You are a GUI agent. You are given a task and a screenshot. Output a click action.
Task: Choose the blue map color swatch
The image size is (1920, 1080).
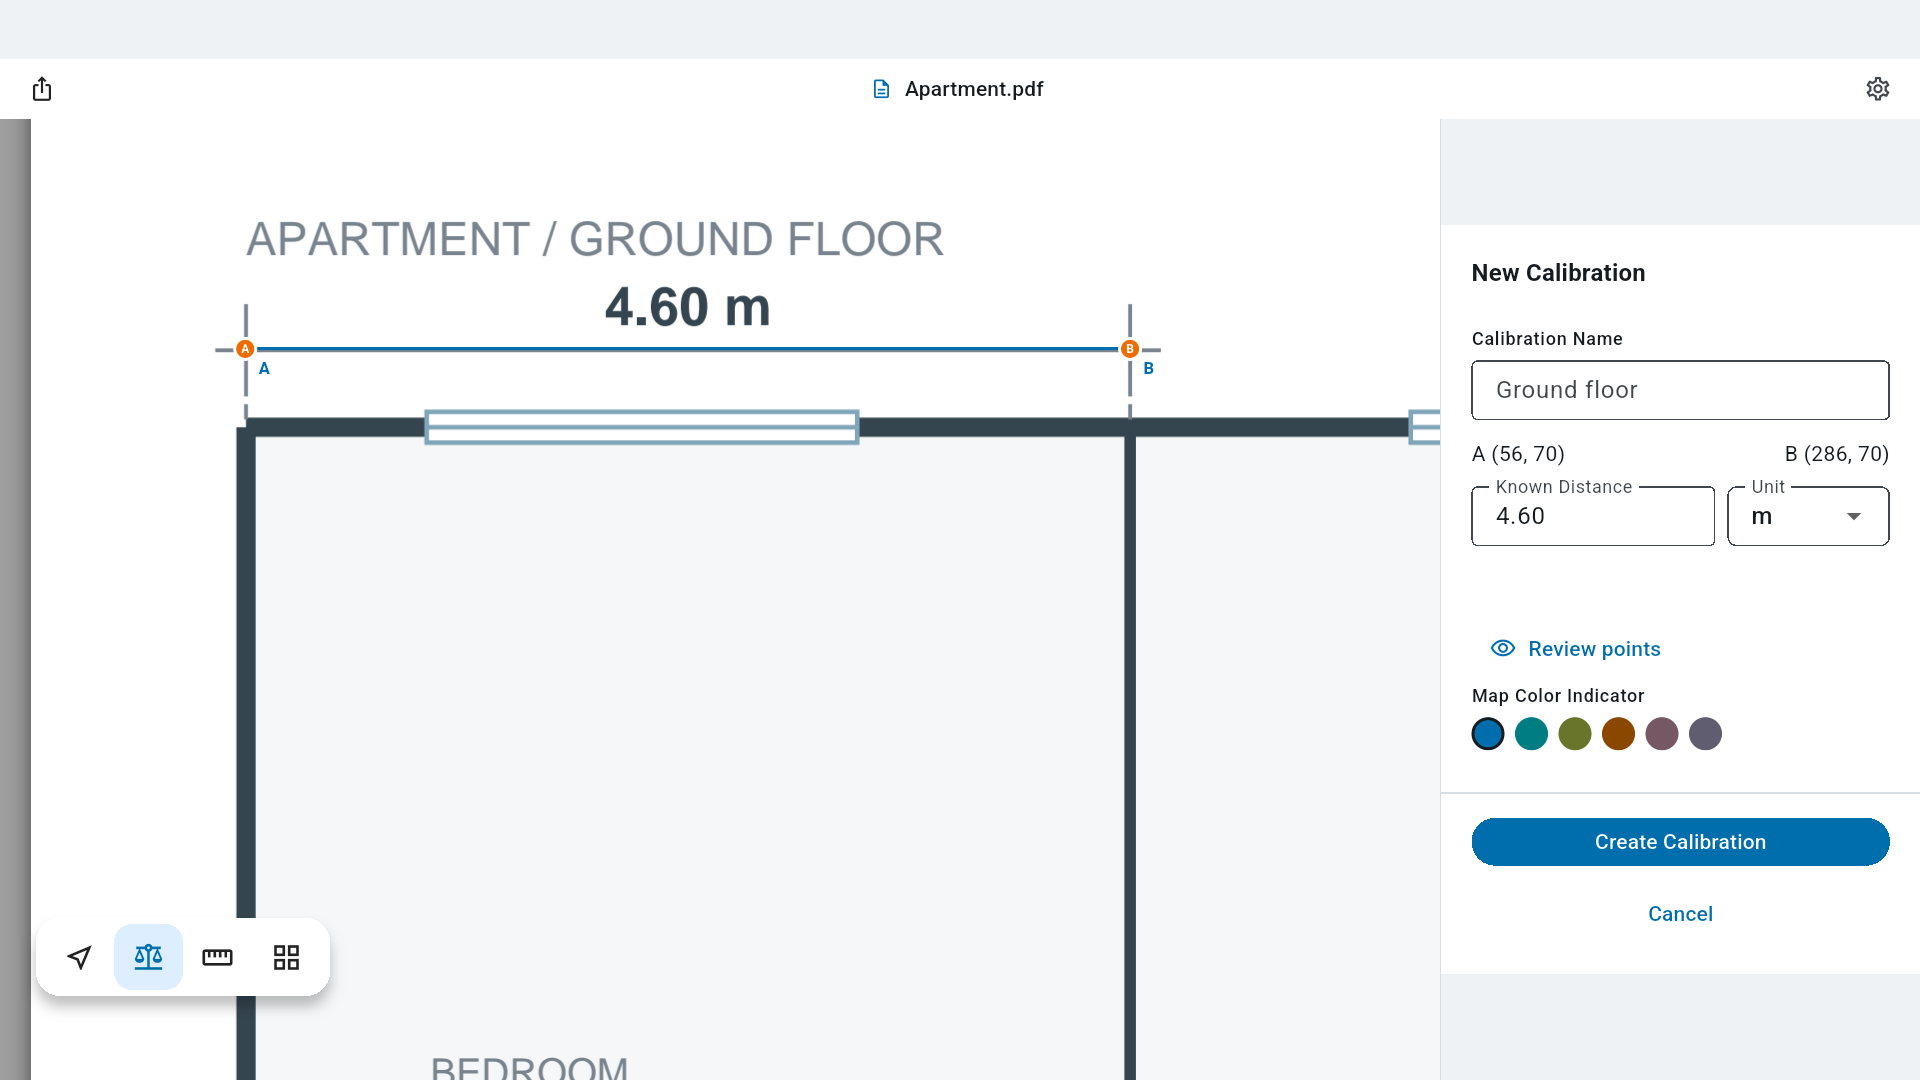1488,734
